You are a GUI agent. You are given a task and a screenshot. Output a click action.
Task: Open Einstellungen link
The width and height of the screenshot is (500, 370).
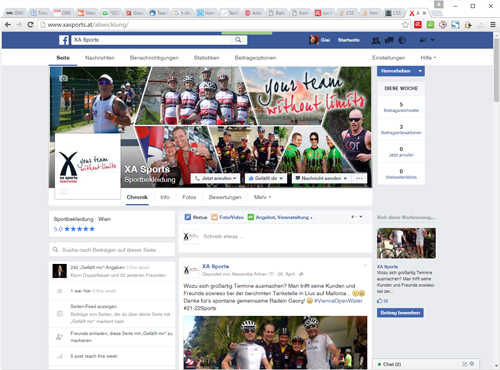[x=389, y=58]
